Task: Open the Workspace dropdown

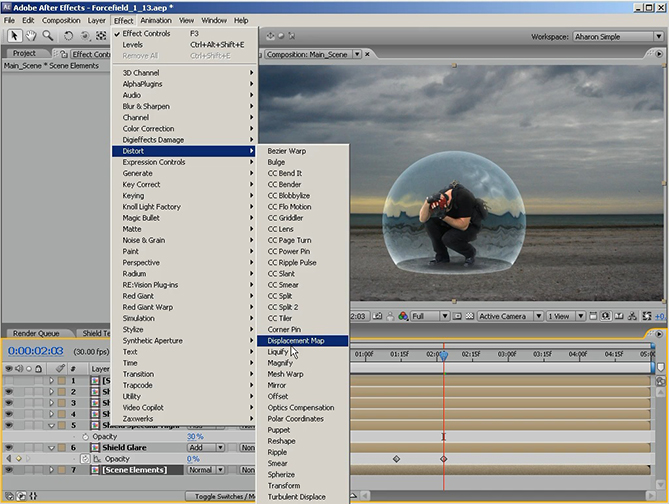Action: 617,37
